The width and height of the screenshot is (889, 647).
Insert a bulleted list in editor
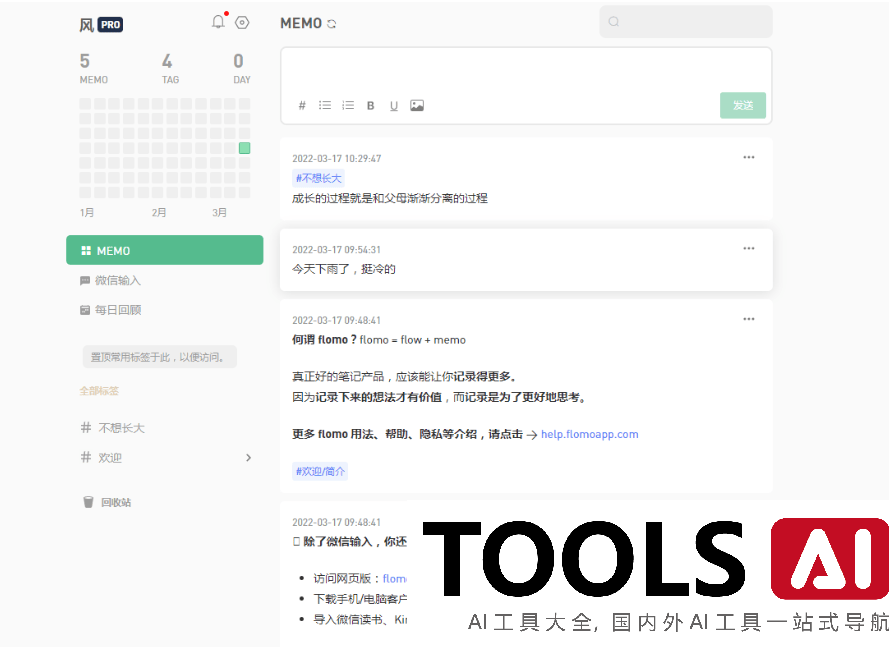[x=325, y=106]
